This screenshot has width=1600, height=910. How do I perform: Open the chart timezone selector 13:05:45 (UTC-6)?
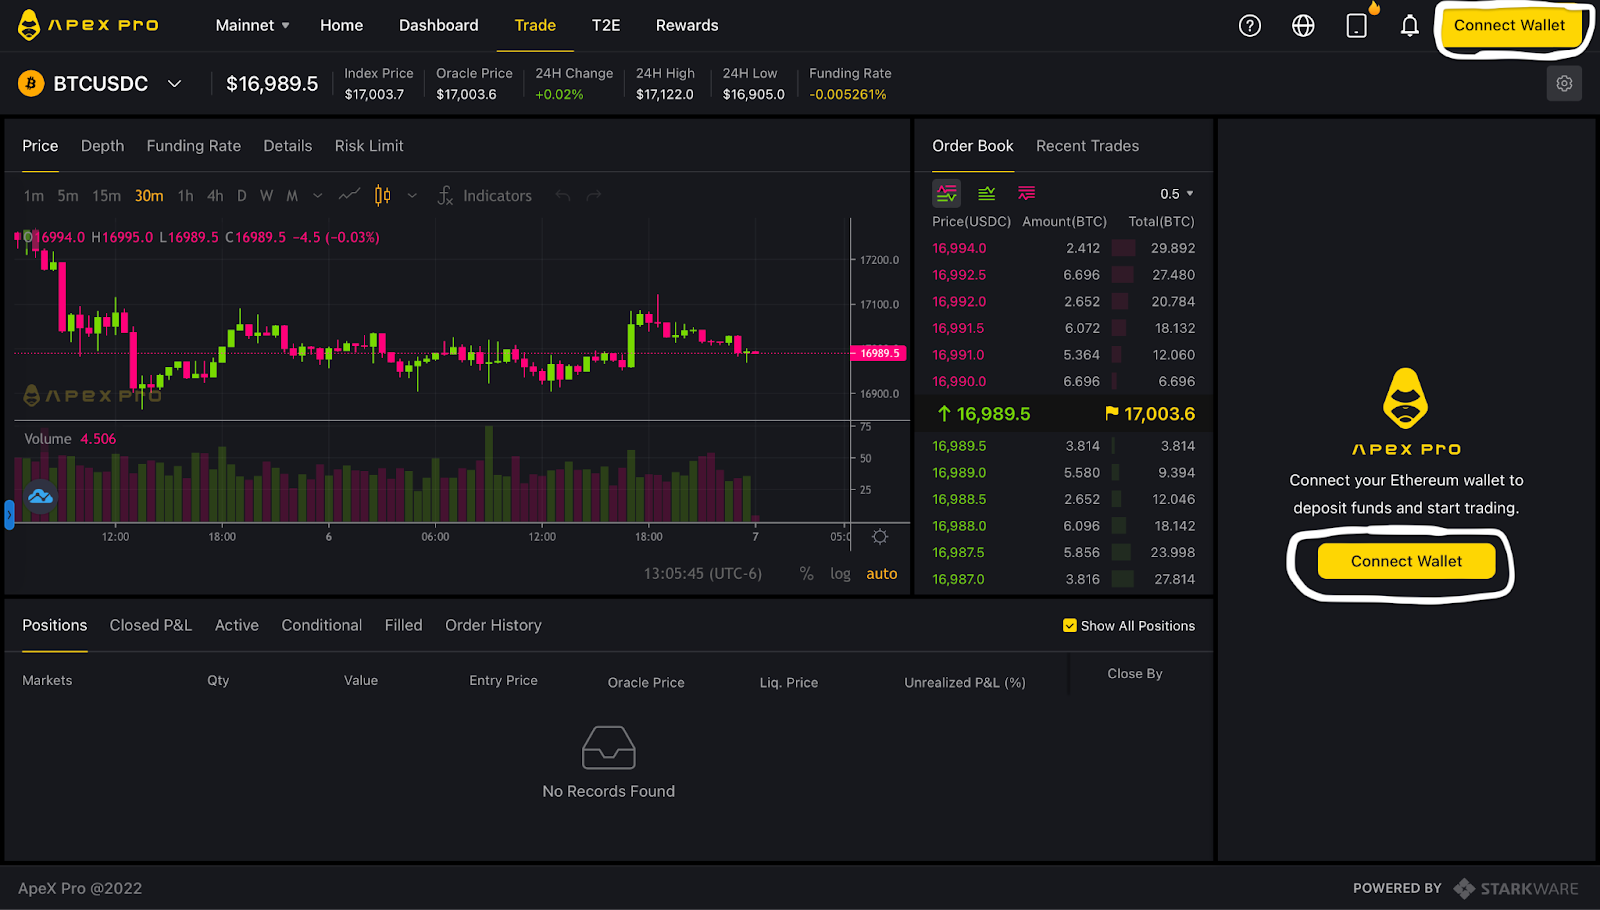(x=703, y=574)
